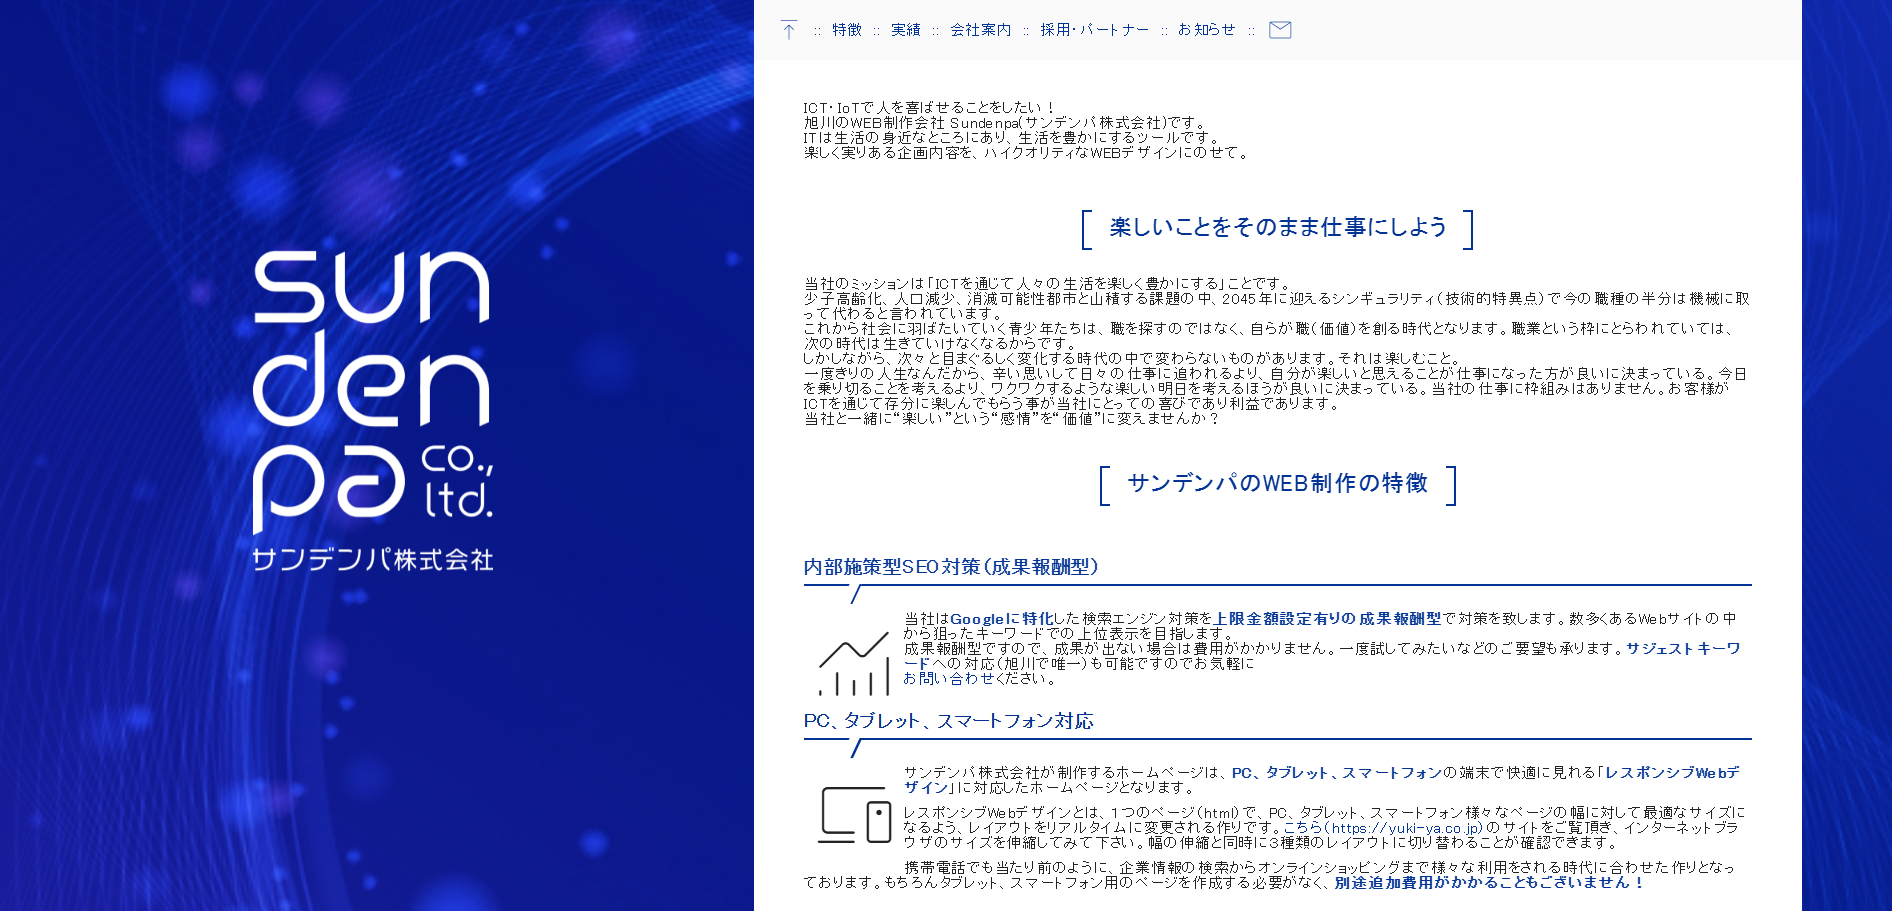Select the お知らせ navigation item

point(1206,30)
